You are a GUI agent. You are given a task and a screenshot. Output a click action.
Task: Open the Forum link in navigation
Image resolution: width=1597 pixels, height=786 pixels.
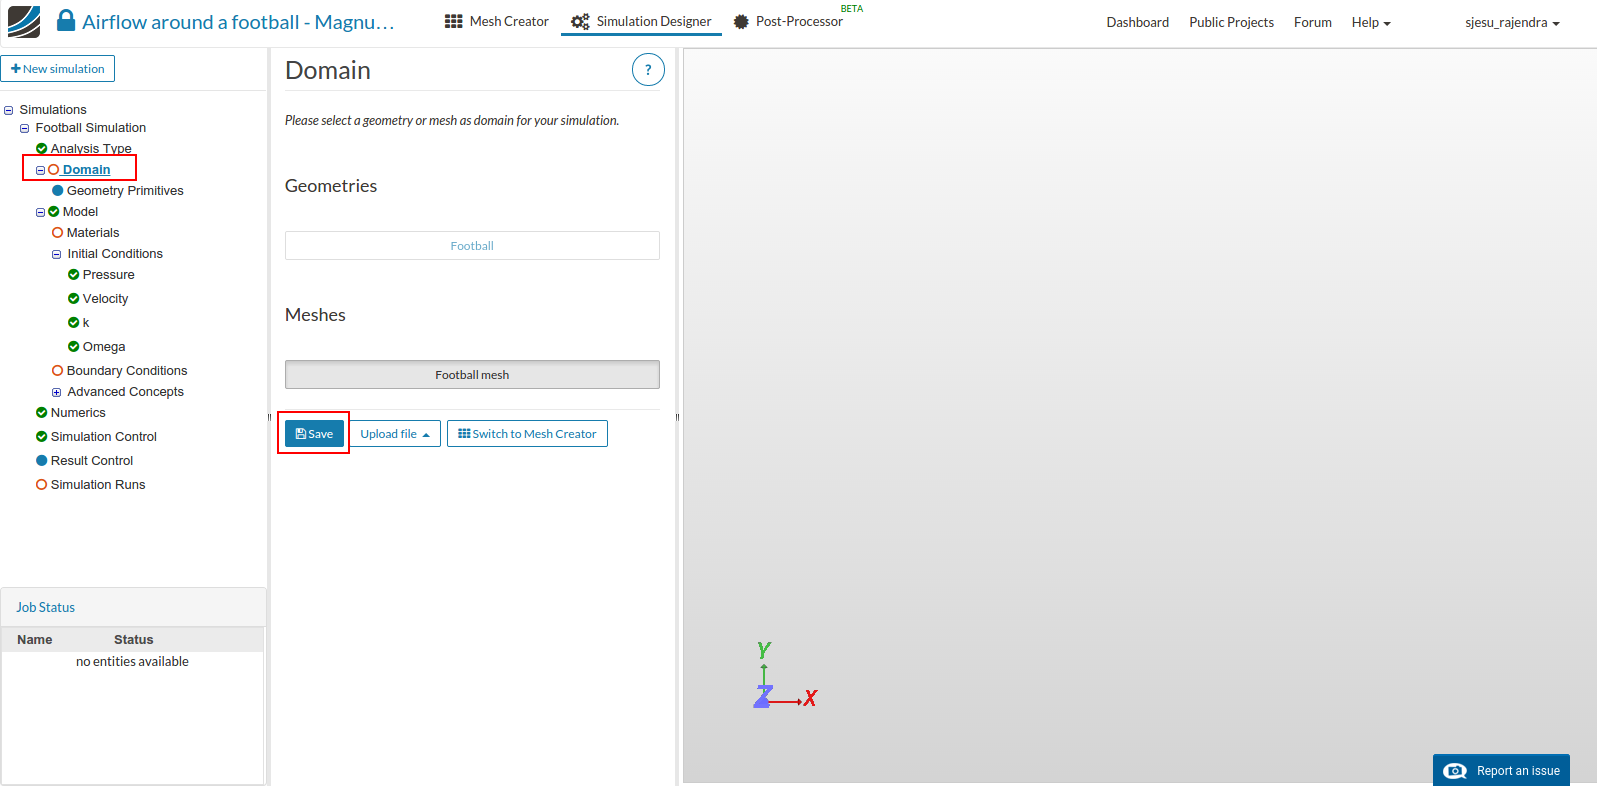1313,23
